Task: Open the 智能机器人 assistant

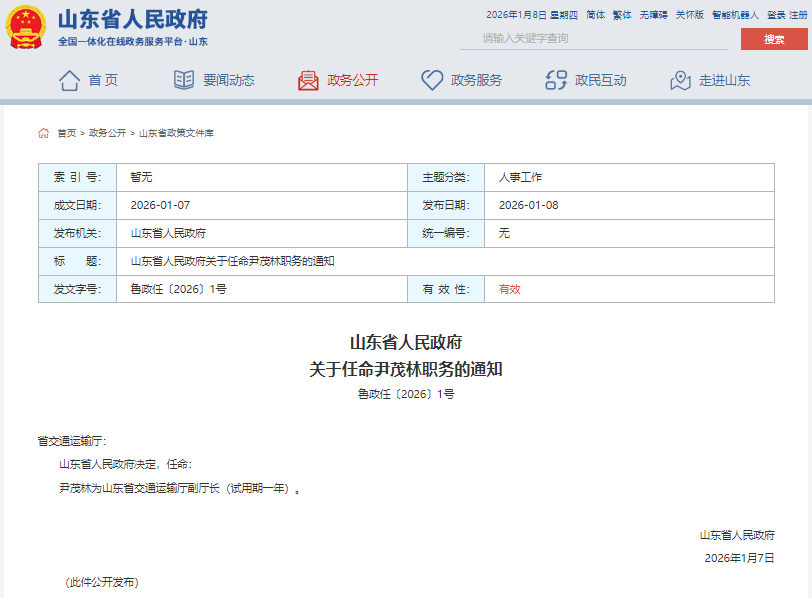Action: tap(735, 15)
